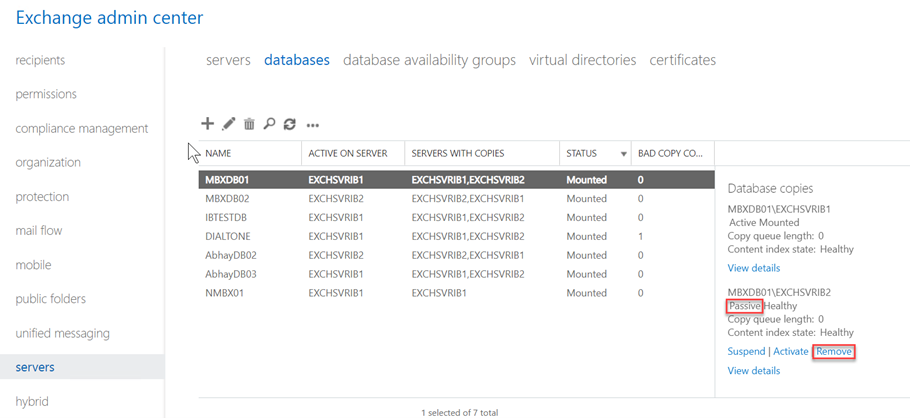
Task: Select the DIALTONE database row
Action: point(456,236)
